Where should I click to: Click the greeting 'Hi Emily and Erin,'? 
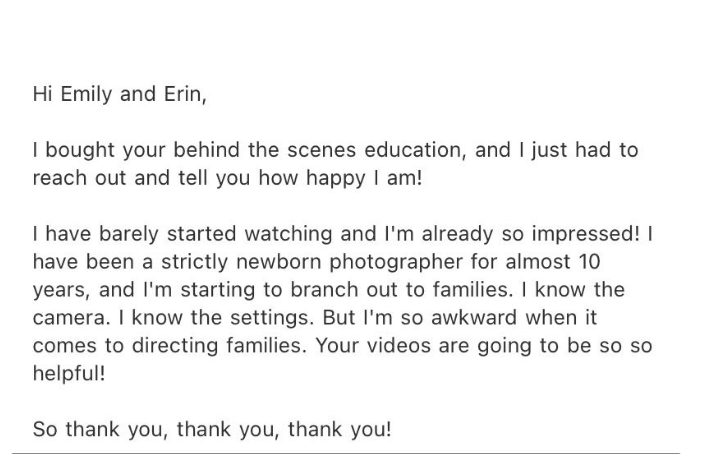point(119,94)
